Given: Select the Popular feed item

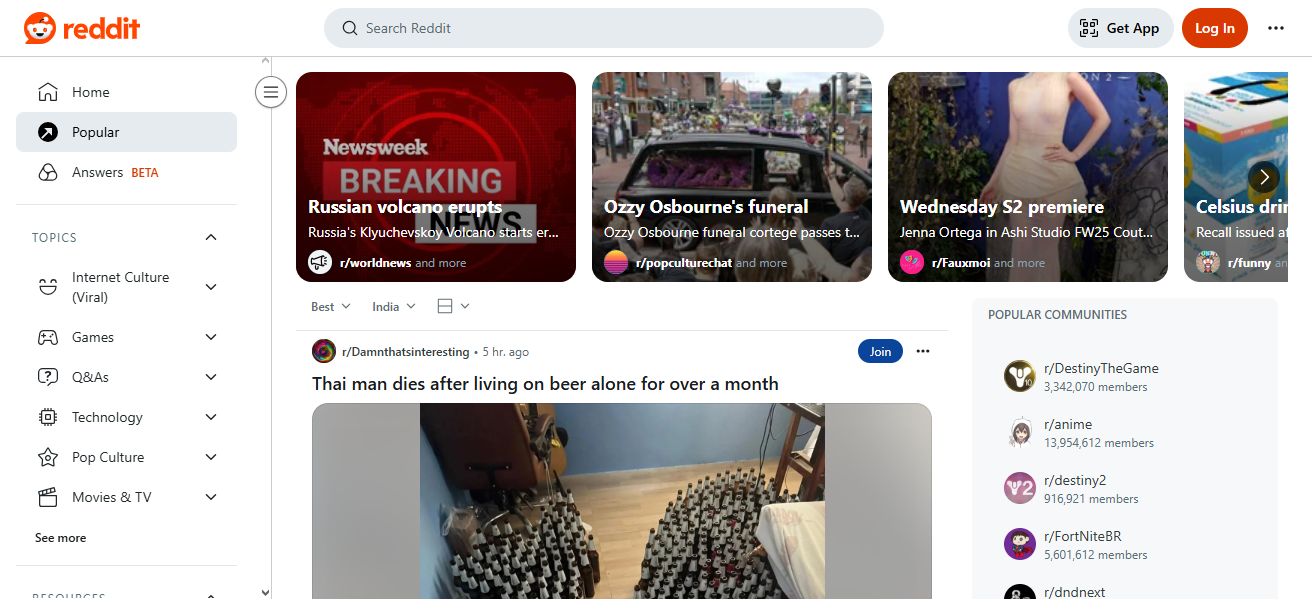Looking at the screenshot, I should (126, 132).
